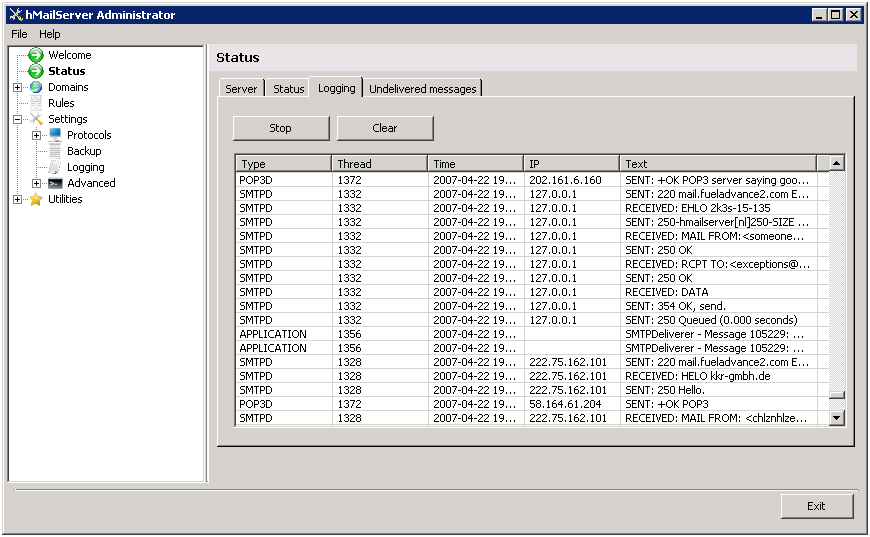Click the green Welcome arrow icon
Screen dimensions: 870x537
pyautogui.click(x=36, y=55)
